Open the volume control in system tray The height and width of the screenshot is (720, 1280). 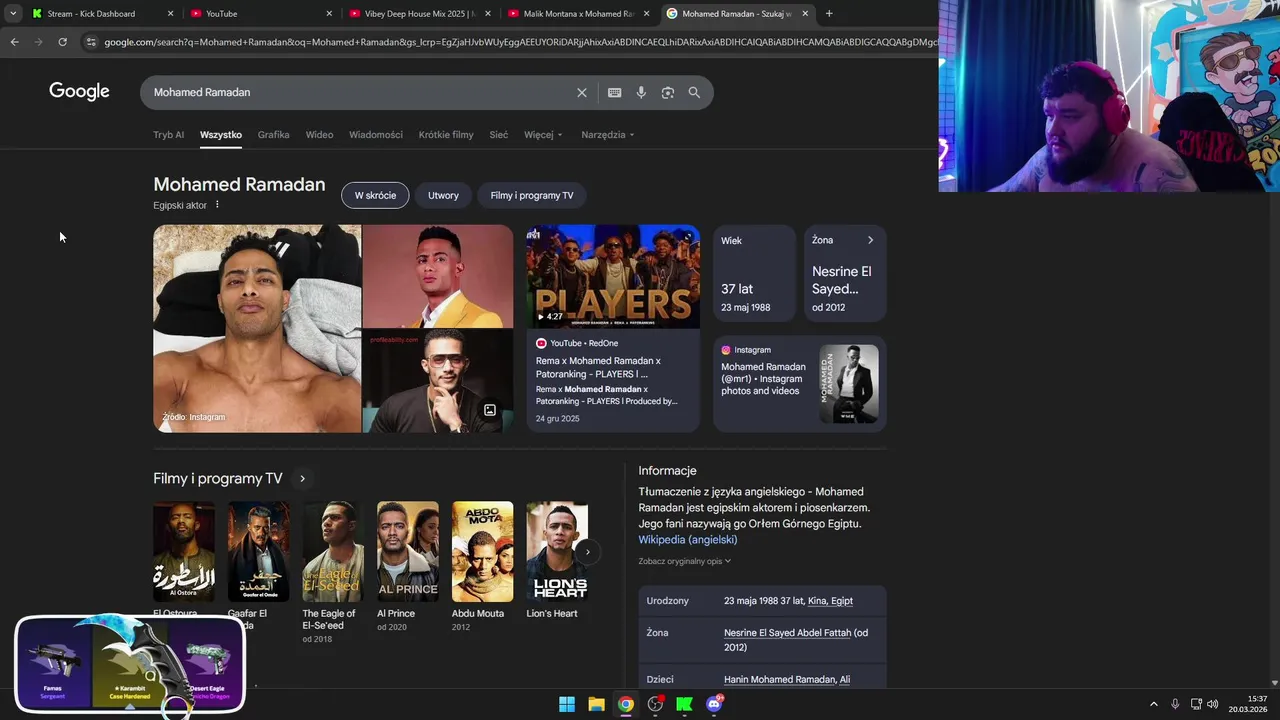(x=1212, y=704)
